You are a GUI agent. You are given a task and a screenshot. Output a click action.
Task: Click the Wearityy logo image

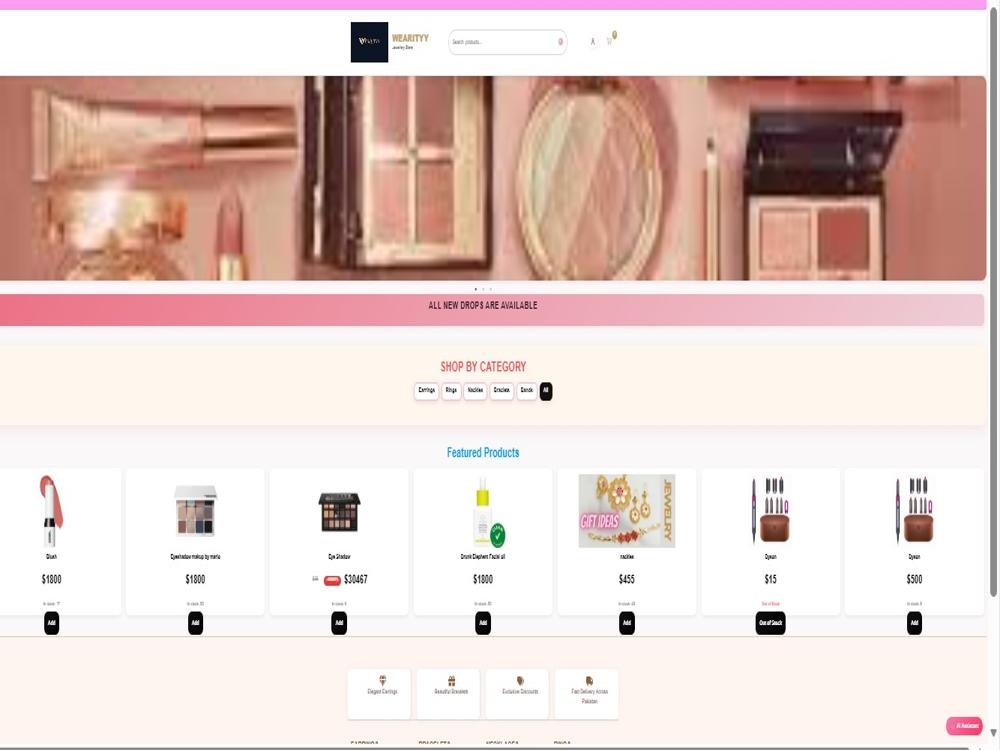pyautogui.click(x=369, y=42)
